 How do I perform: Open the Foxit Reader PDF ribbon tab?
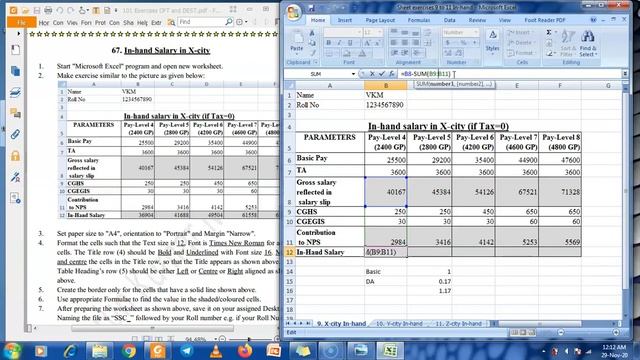544,20
